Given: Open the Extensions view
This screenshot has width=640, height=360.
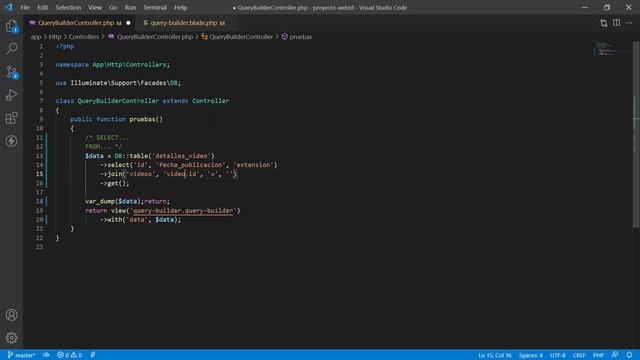Looking at the screenshot, I should pyautogui.click(x=11, y=118).
